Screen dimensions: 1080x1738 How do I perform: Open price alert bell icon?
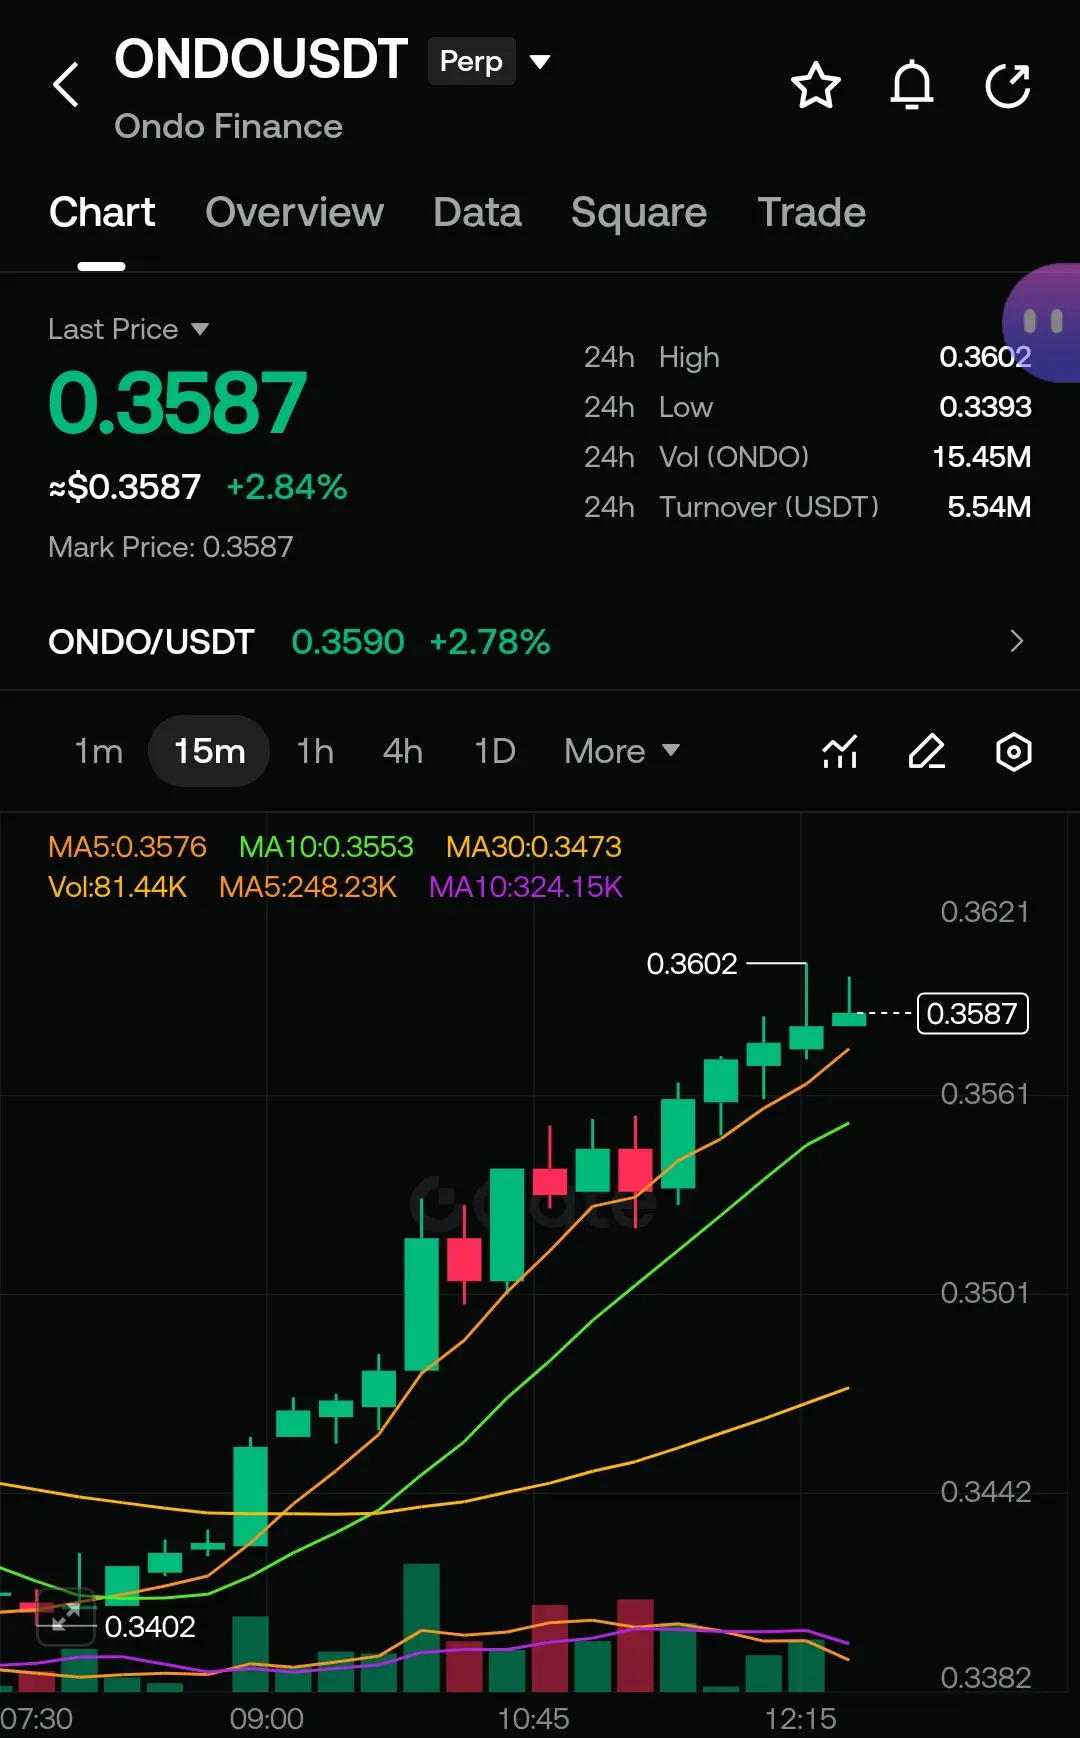(x=912, y=85)
